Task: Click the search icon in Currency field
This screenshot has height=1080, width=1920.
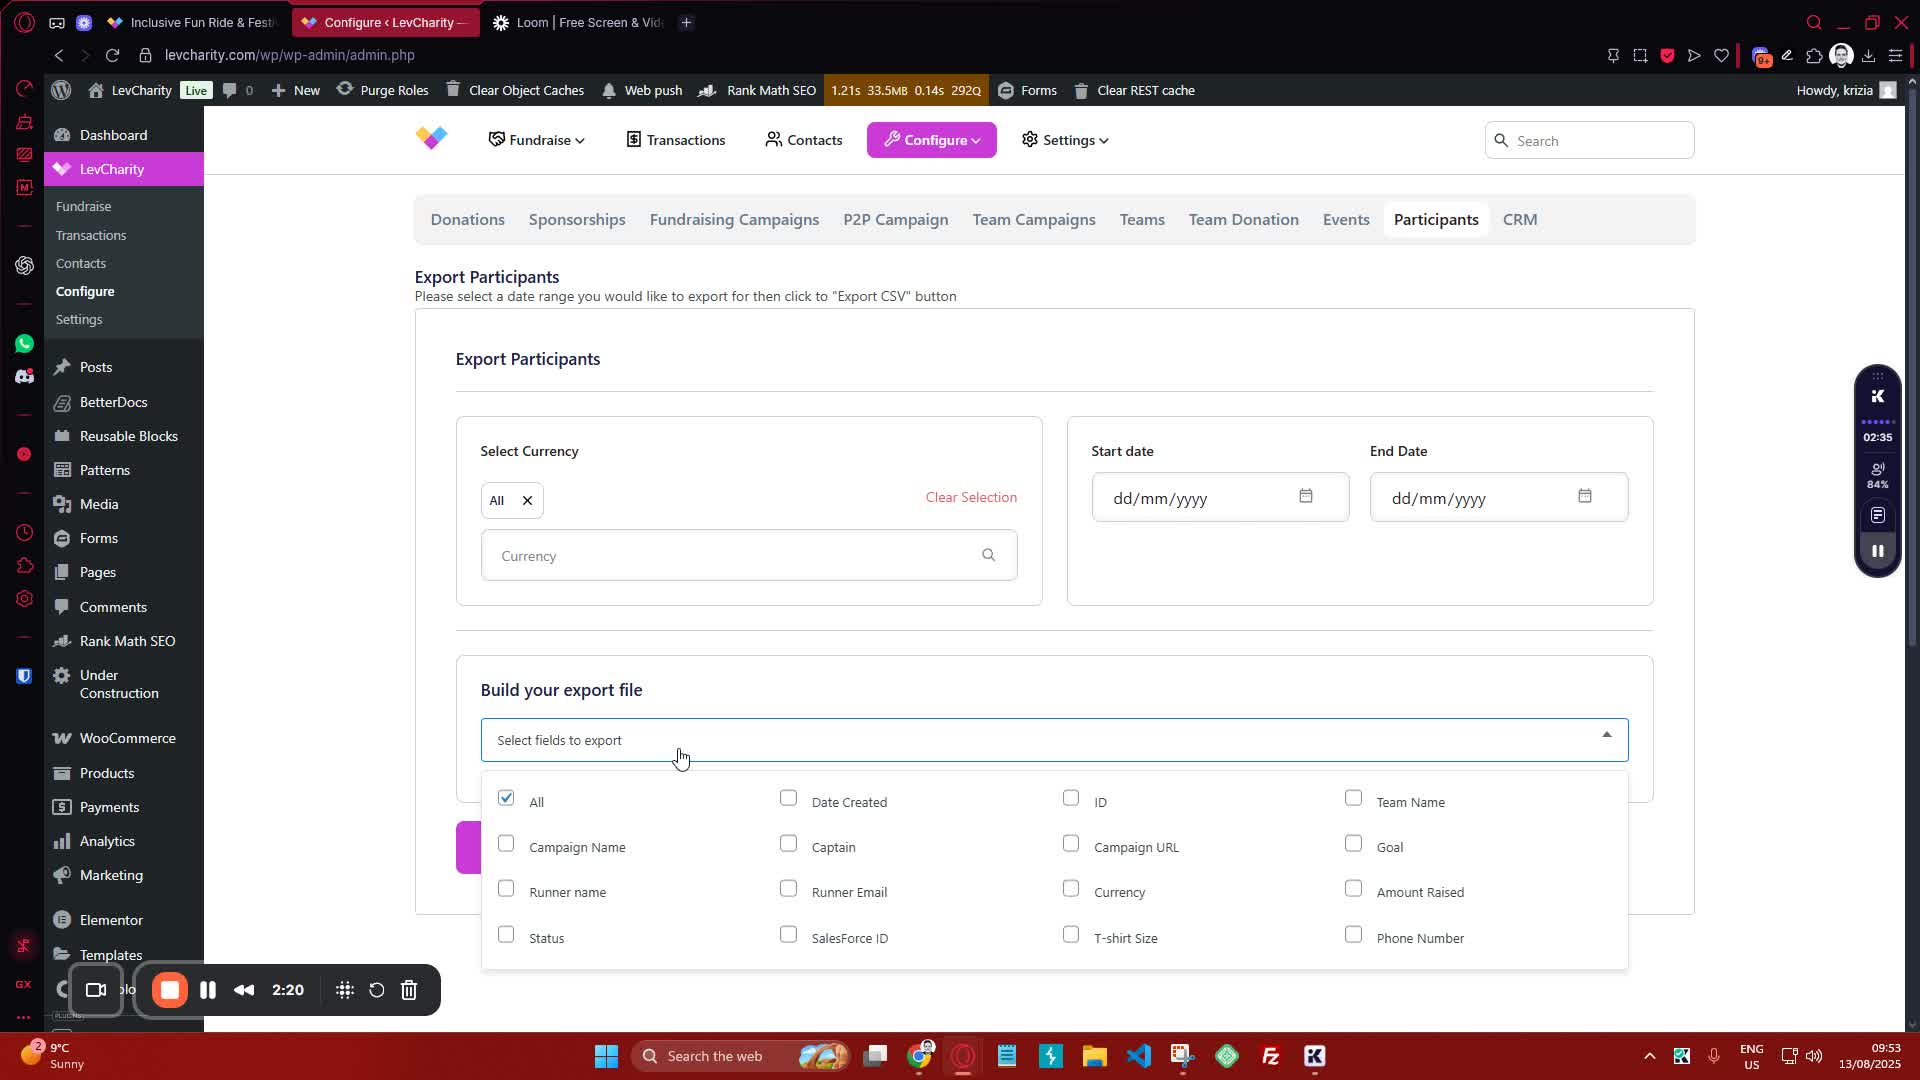Action: click(x=988, y=555)
